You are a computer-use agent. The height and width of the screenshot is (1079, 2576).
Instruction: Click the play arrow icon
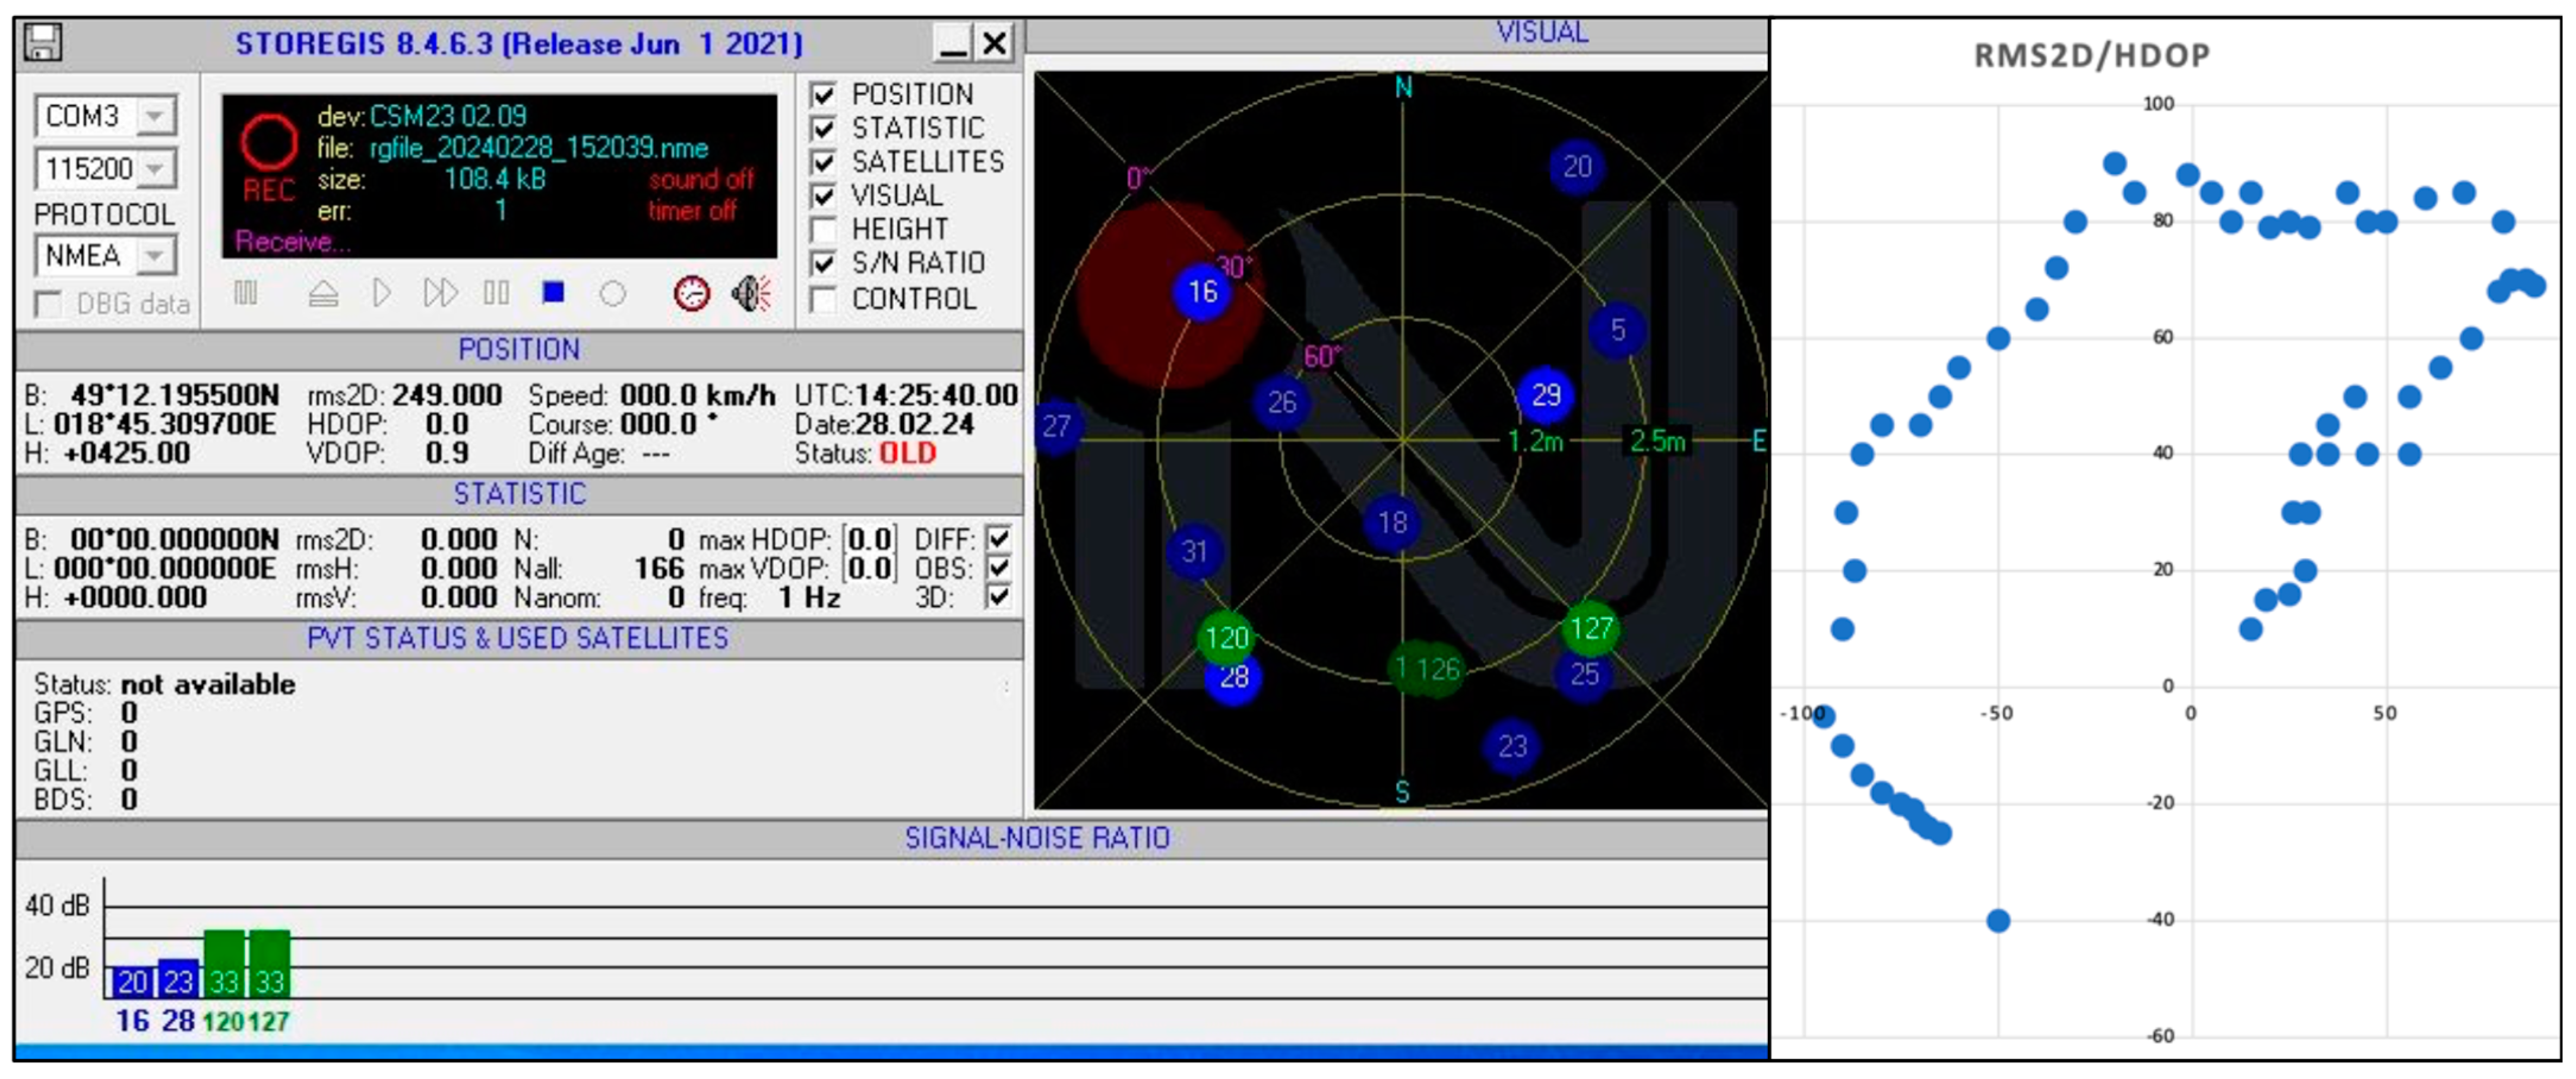click(x=381, y=294)
